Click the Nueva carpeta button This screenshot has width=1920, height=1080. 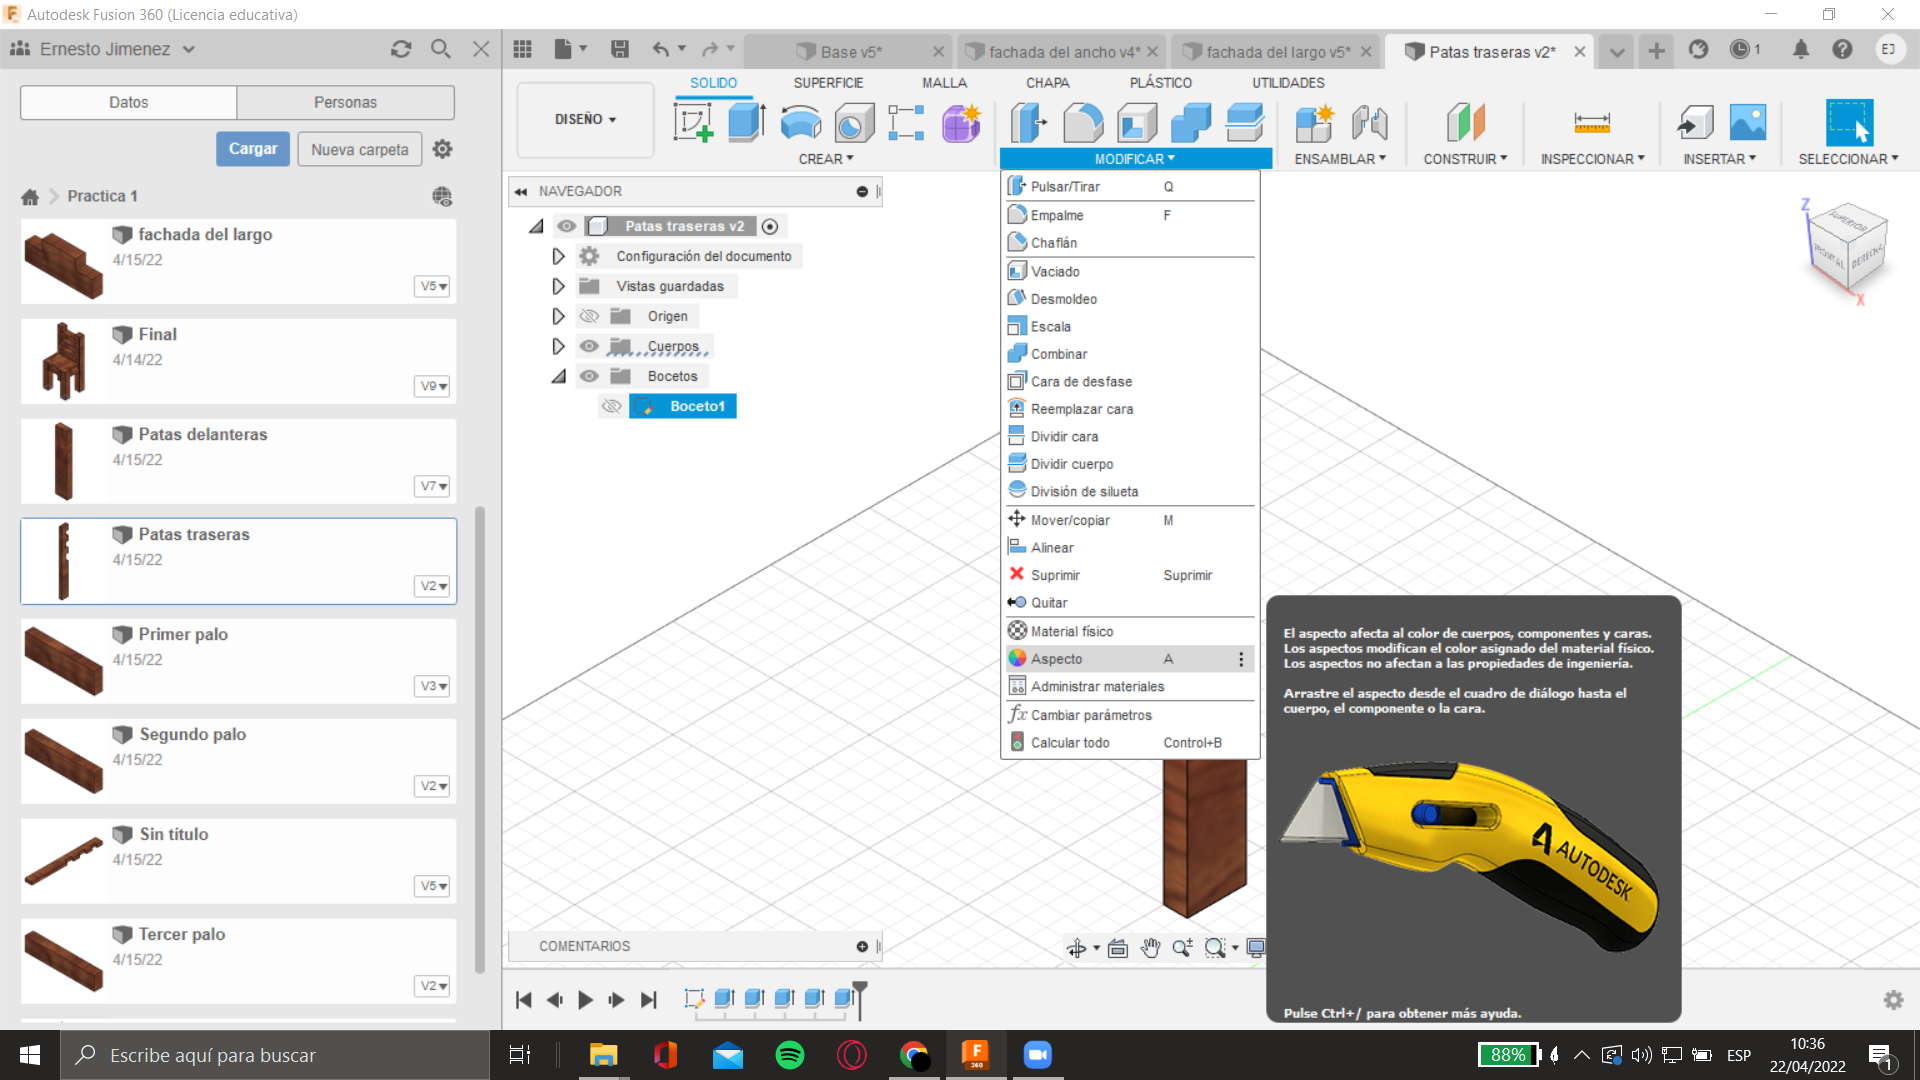[x=359, y=149]
